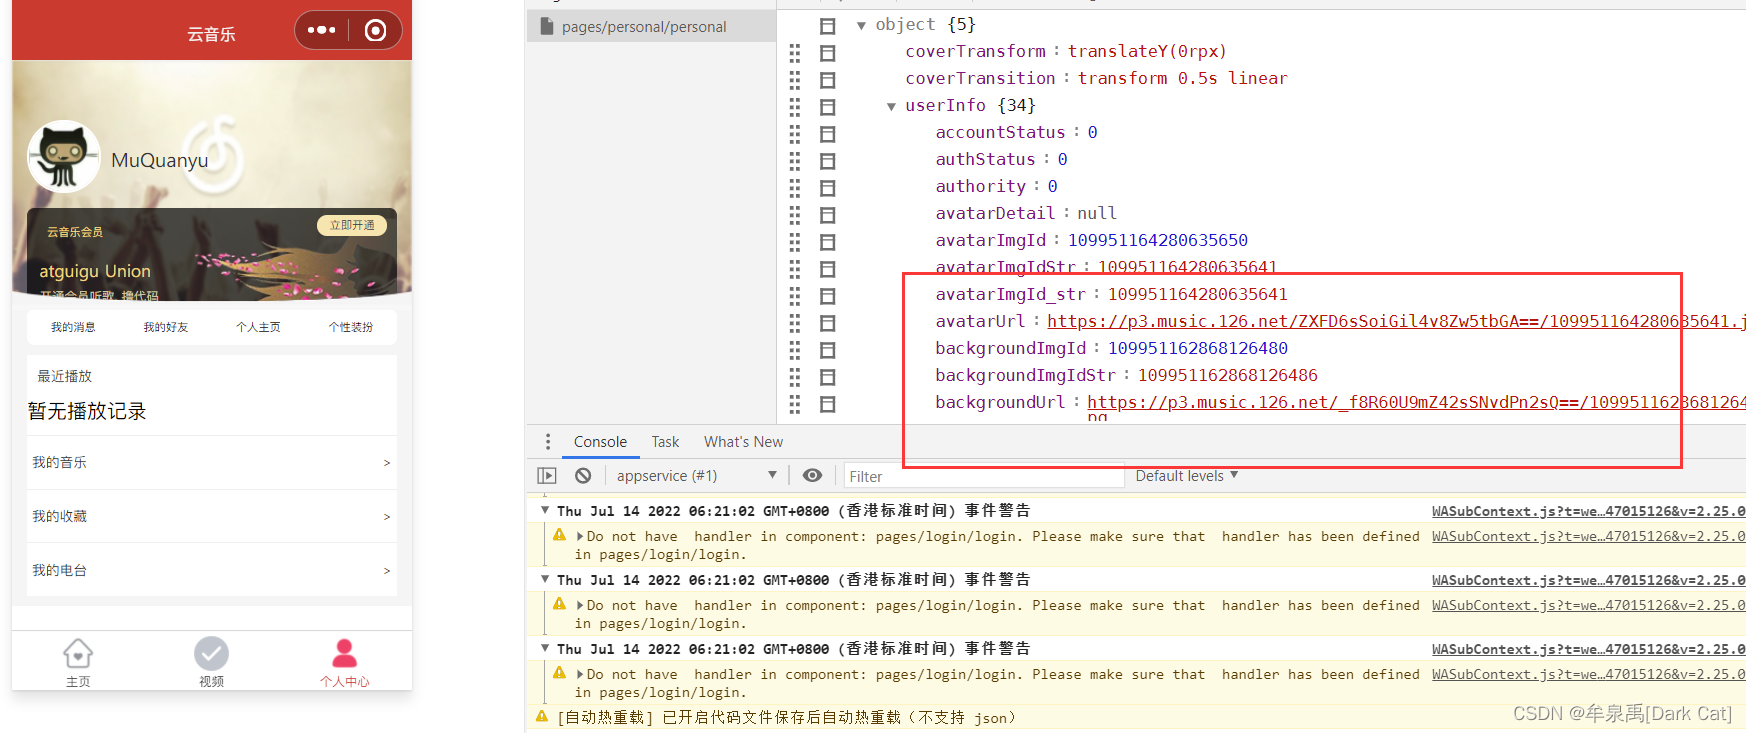
Task: Open 个人主页 profile page
Action: click(258, 327)
